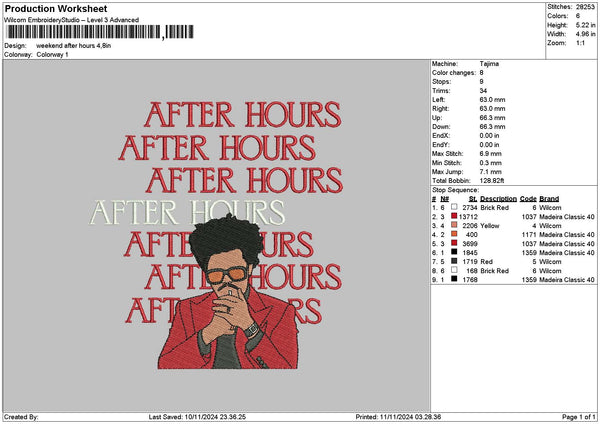Click the Zoom value 1:1
The height and width of the screenshot is (424, 600).
point(580,43)
